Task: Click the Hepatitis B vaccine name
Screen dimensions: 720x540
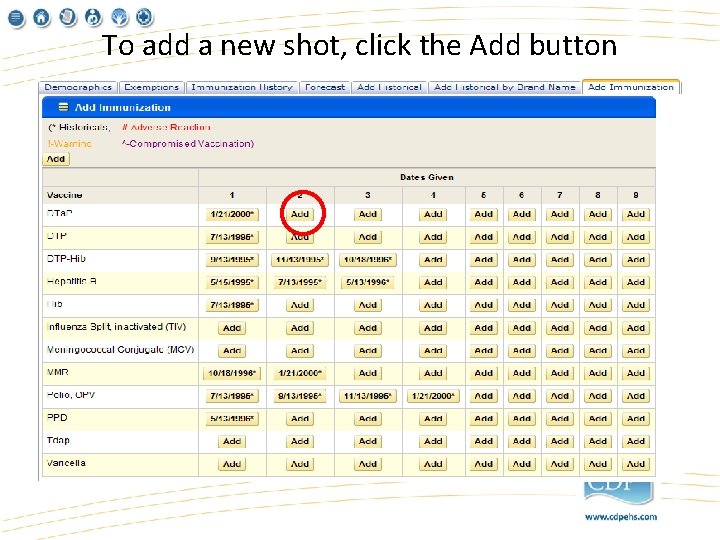Action: [x=72, y=281]
